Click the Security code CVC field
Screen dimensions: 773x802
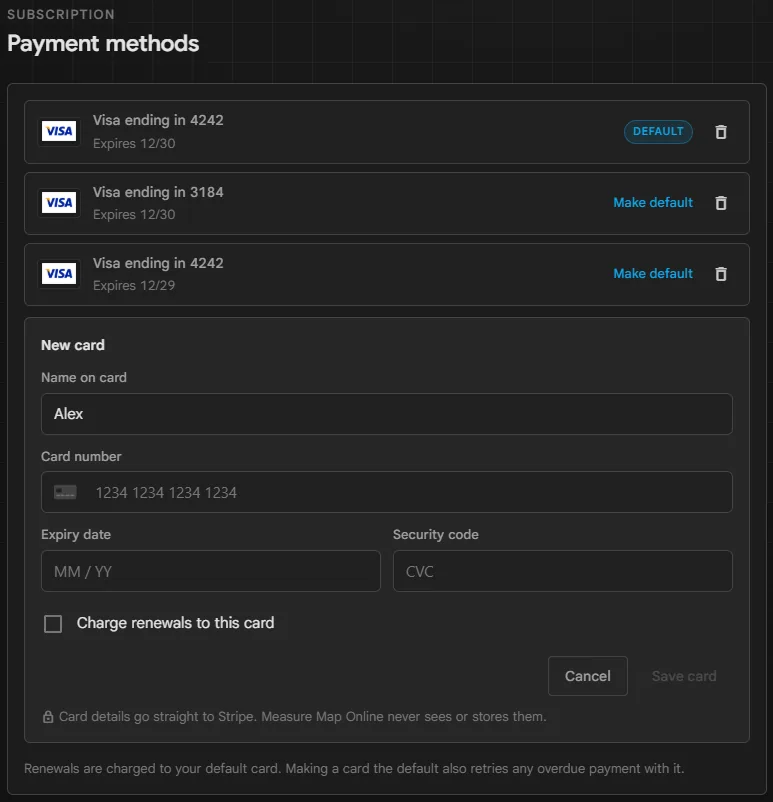pos(563,571)
